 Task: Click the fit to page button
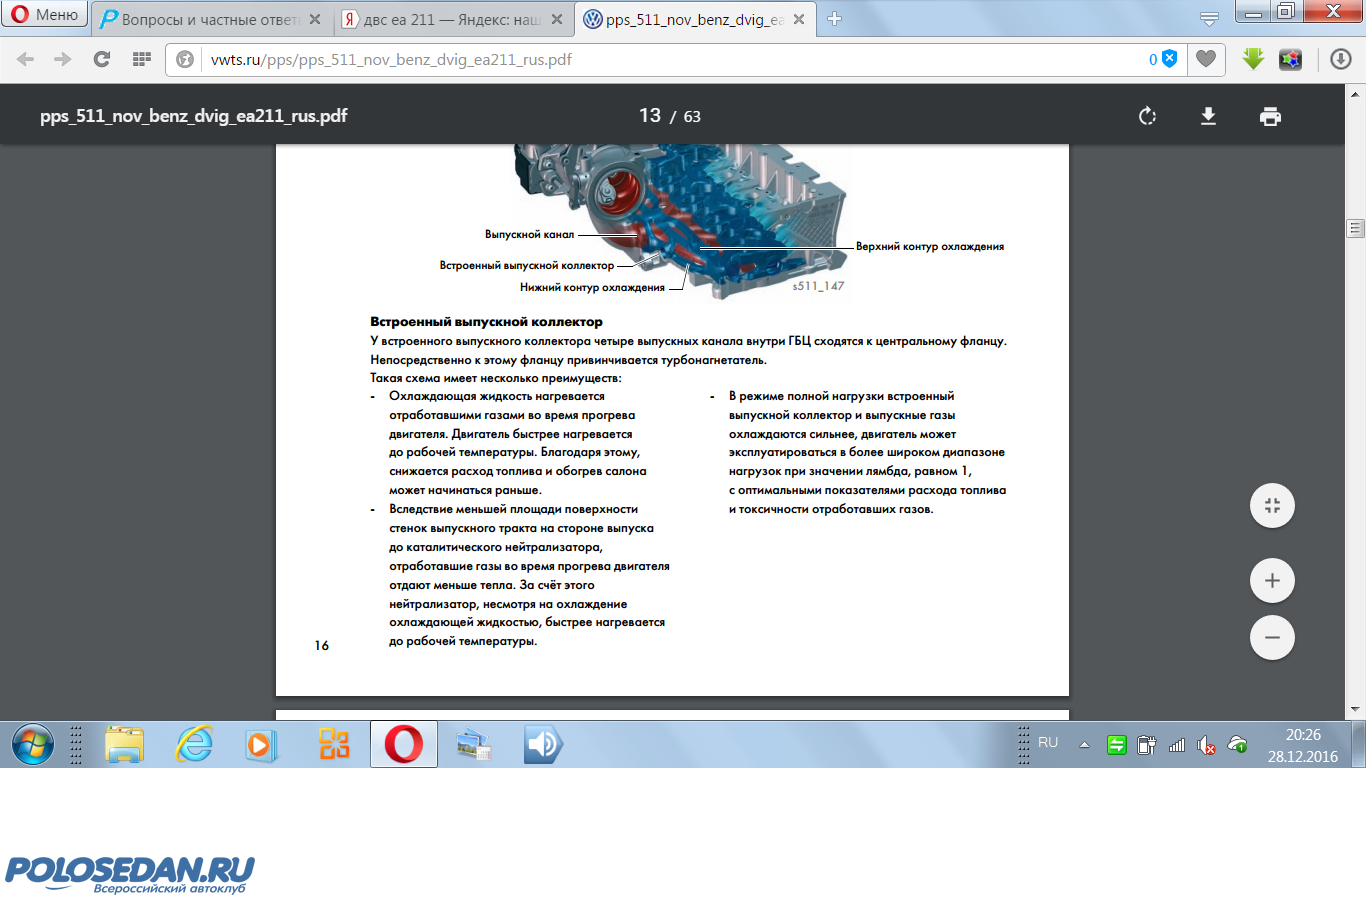click(1272, 506)
